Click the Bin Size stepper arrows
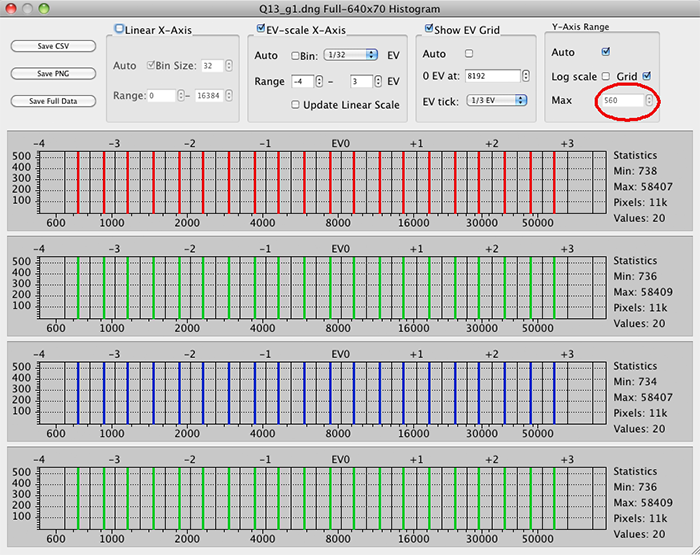 pyautogui.click(x=229, y=66)
